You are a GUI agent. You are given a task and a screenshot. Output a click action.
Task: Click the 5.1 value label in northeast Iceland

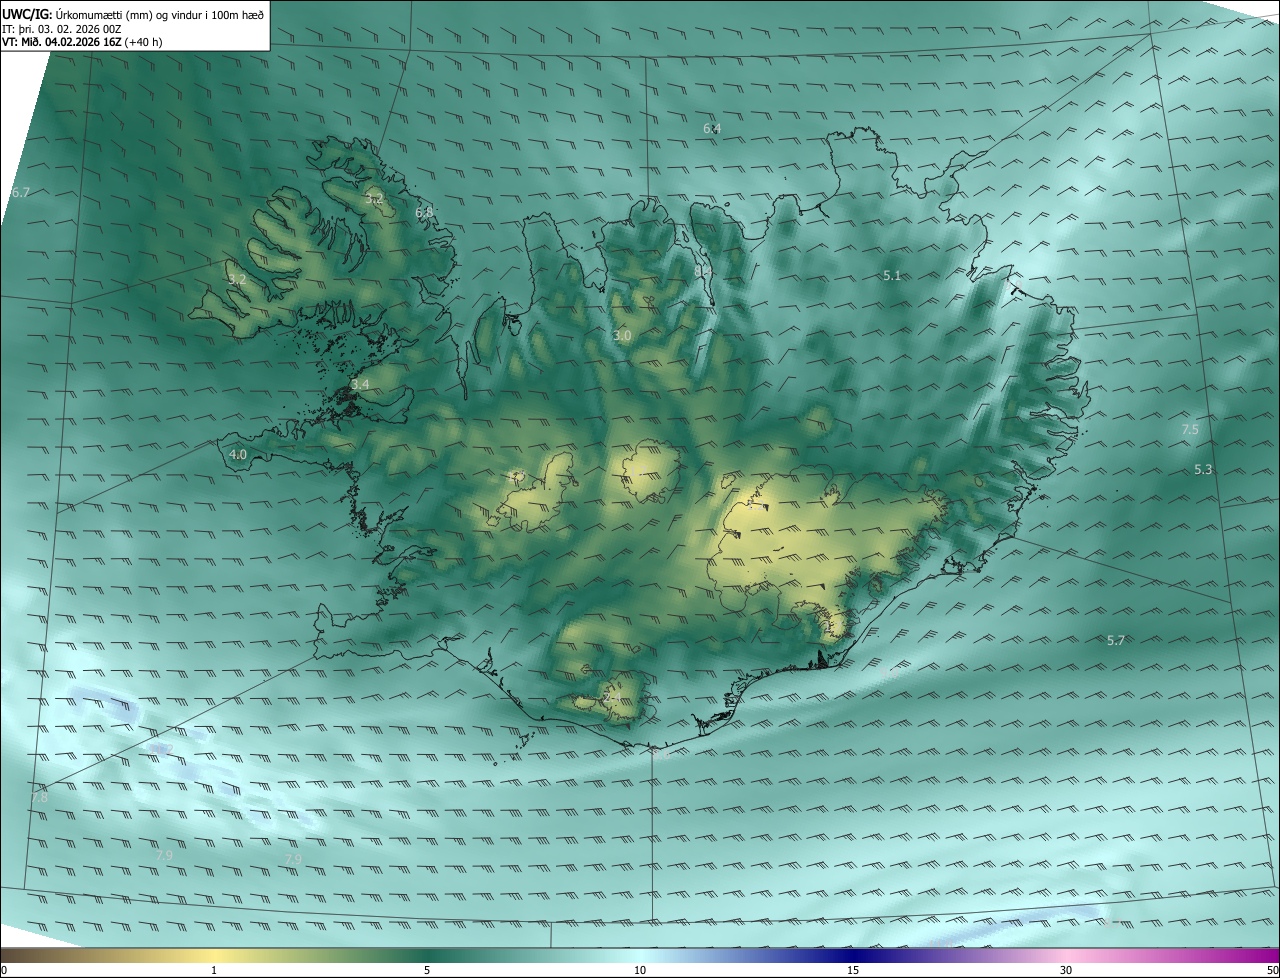tap(893, 275)
